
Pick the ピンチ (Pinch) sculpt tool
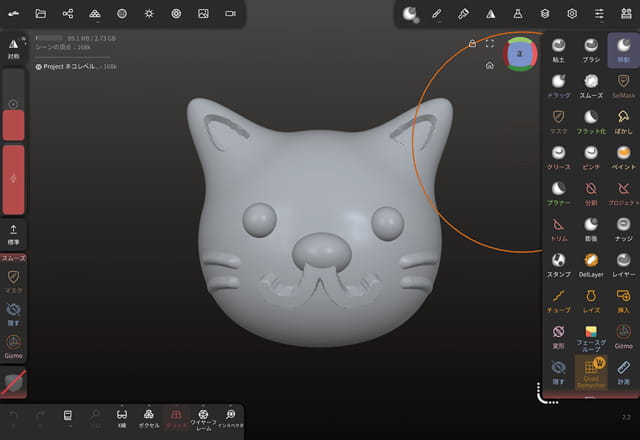pos(591,157)
